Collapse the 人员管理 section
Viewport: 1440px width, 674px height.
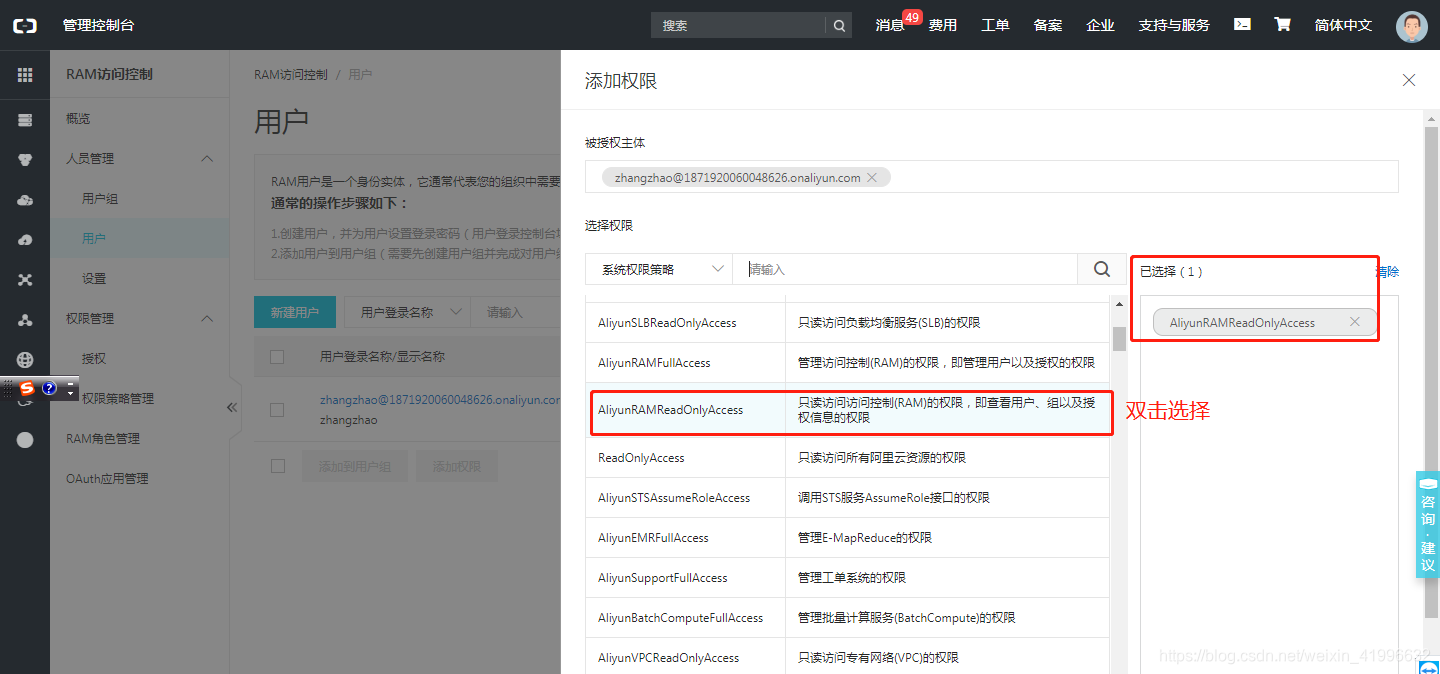pos(207,158)
